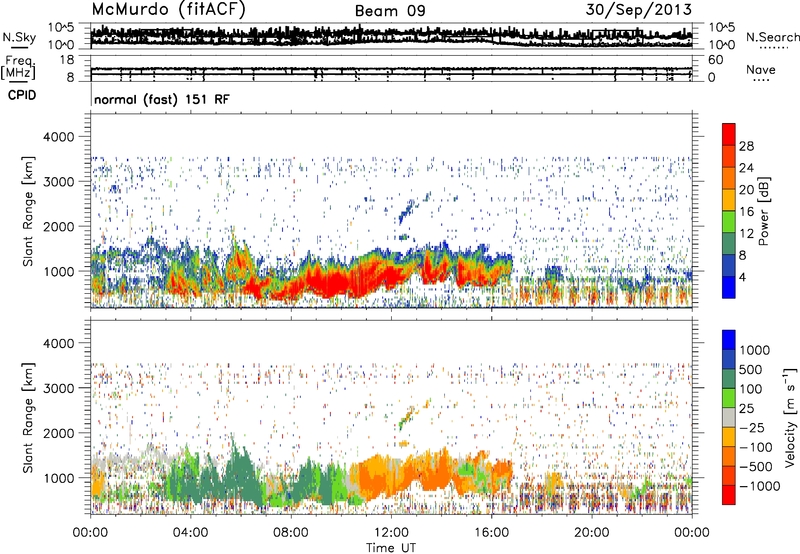Screen dimensions: 800x554
Task: Click the 'CPID' label
Action: click(22, 95)
